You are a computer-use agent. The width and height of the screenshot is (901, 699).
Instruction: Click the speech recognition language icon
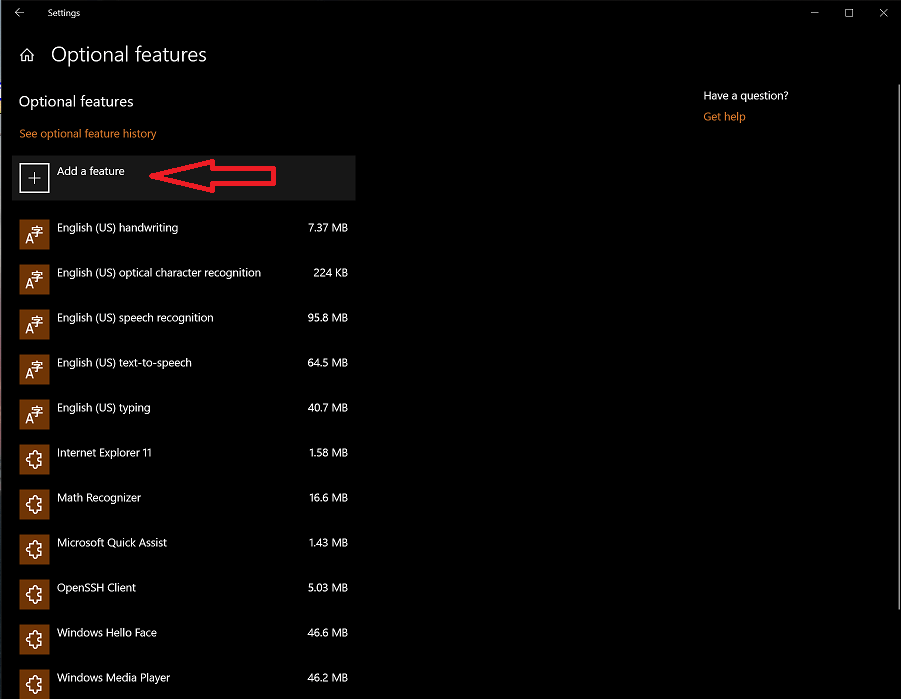click(34, 324)
